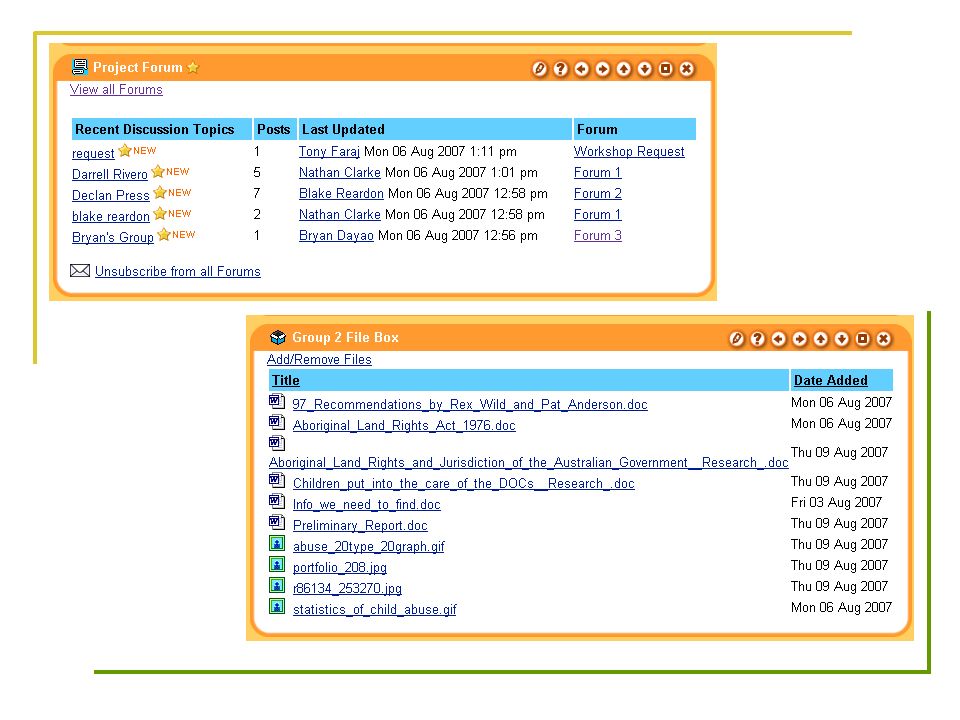This screenshot has width=960, height=720.
Task: Open help for the Group 2 File Box portlet
Action: 757,339
